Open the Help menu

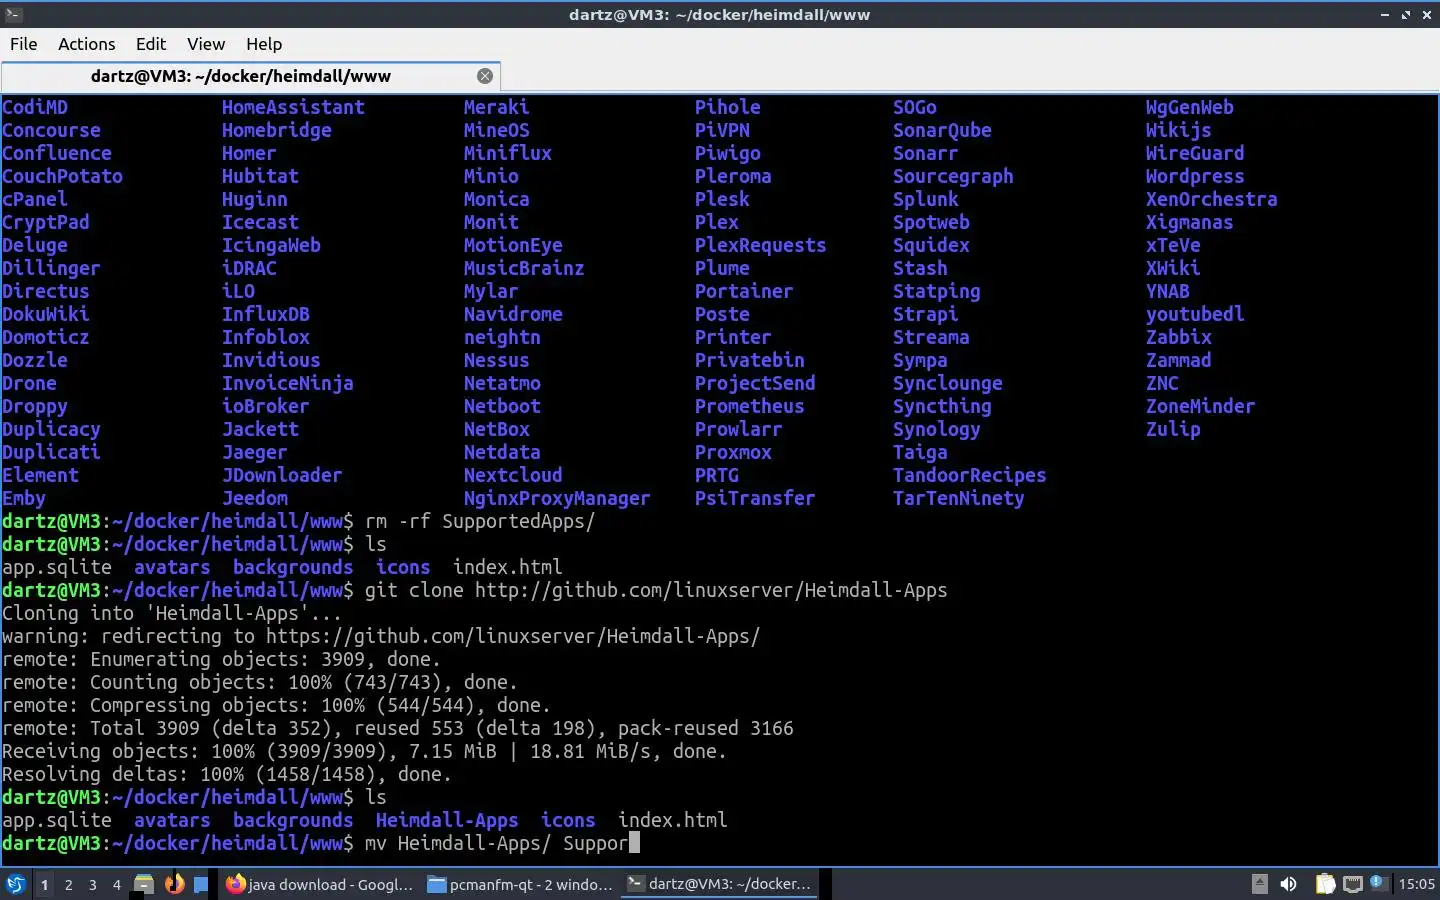click(264, 44)
